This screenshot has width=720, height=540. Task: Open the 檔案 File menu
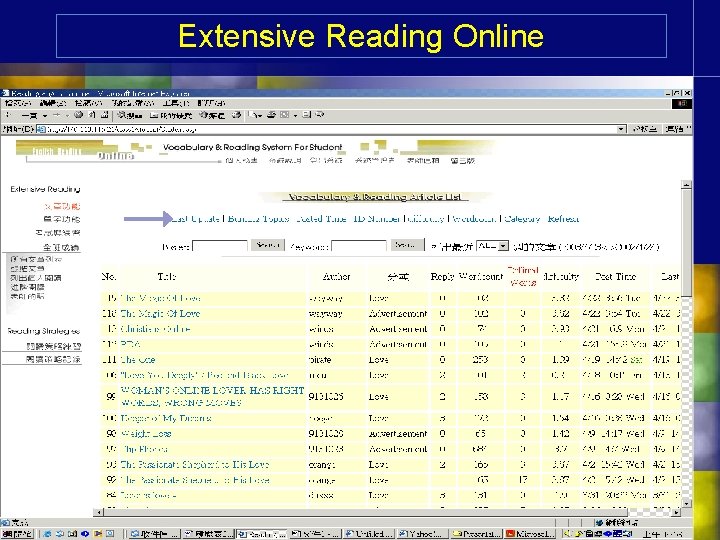click(18, 103)
